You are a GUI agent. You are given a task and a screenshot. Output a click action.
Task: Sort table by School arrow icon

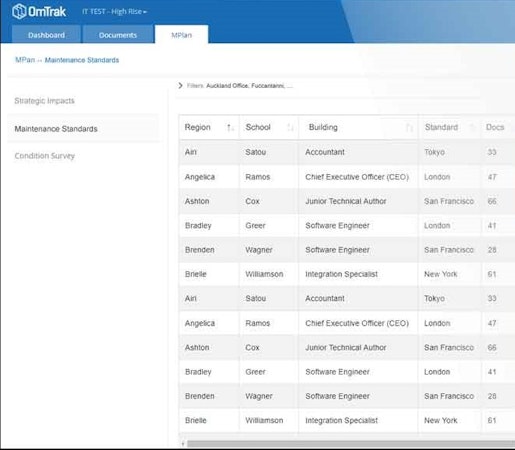coord(291,127)
